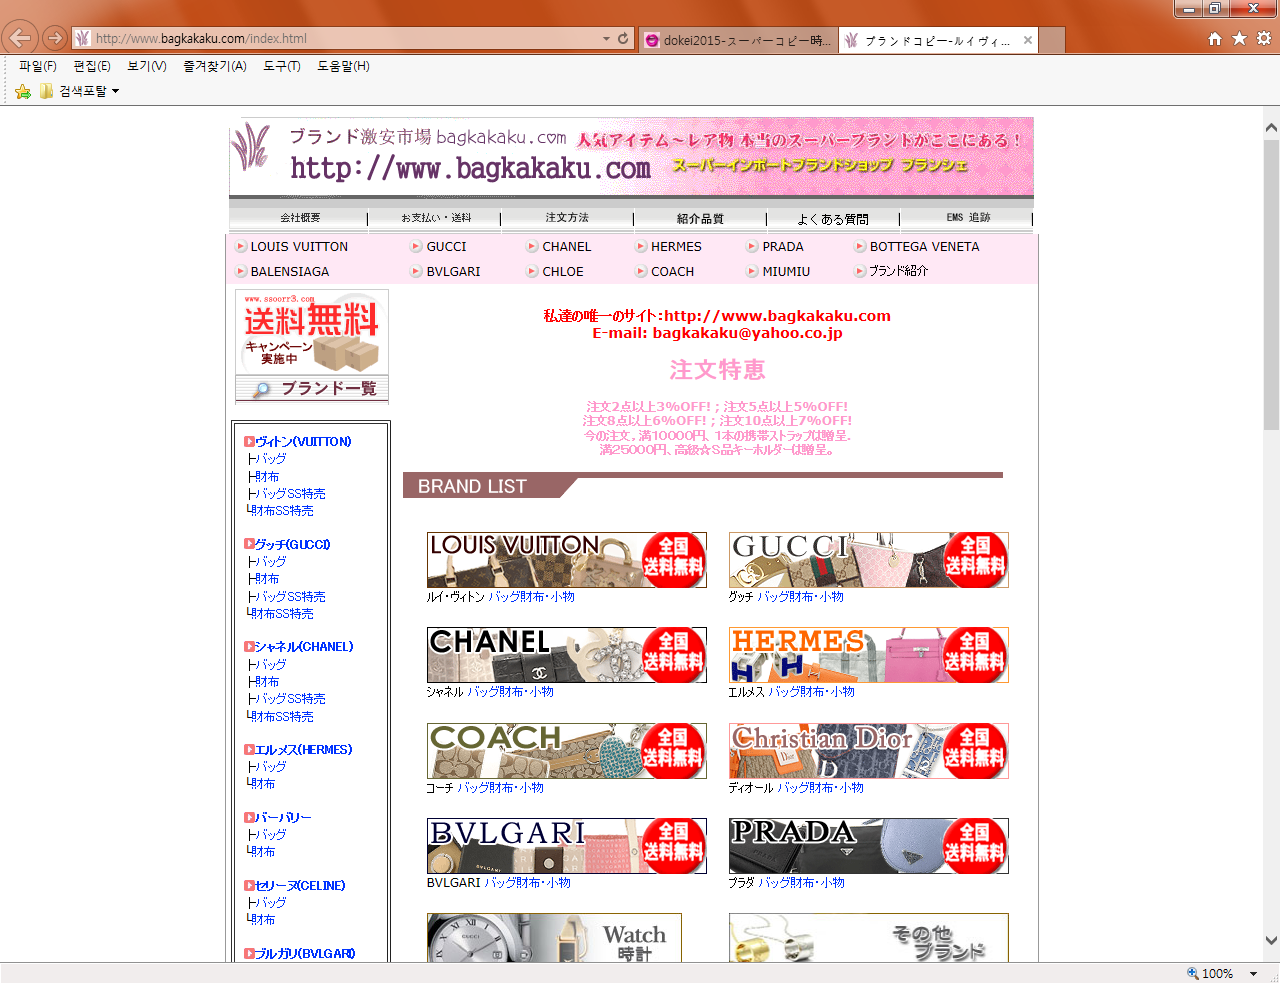
Task: Click the GUCCI category link in pink bar
Action: pyautogui.click(x=446, y=246)
